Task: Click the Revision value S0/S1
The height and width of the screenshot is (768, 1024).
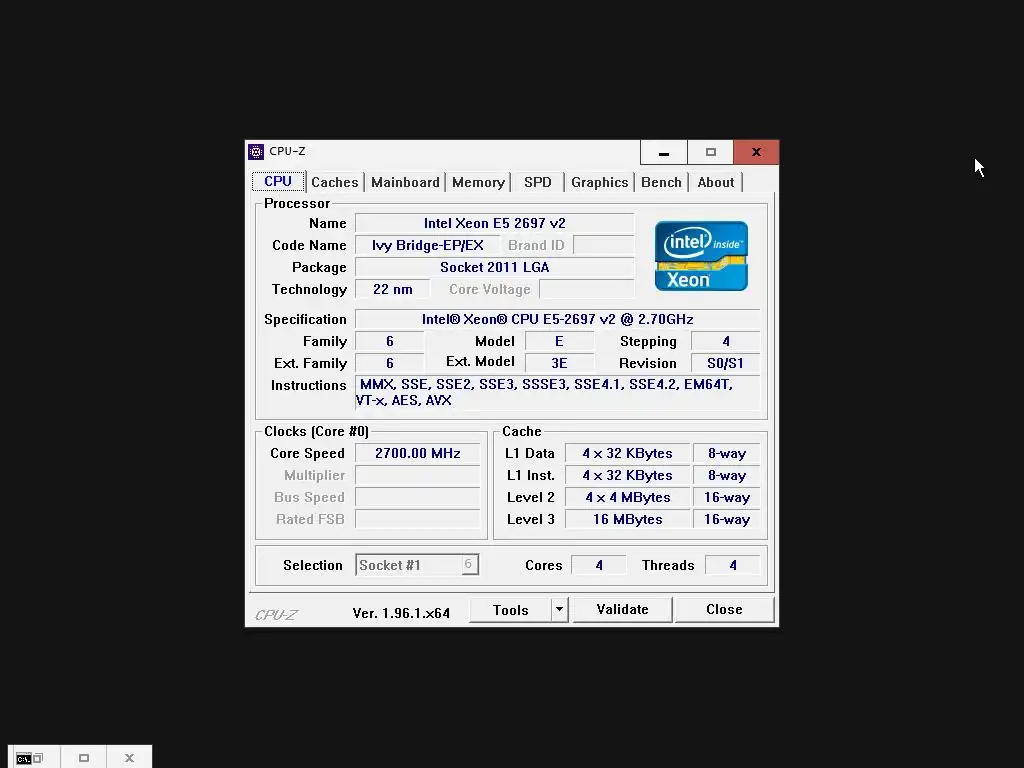Action: click(726, 363)
